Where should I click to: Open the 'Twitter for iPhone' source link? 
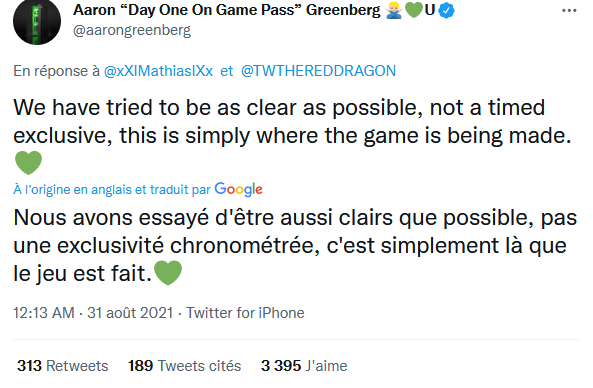click(245, 313)
